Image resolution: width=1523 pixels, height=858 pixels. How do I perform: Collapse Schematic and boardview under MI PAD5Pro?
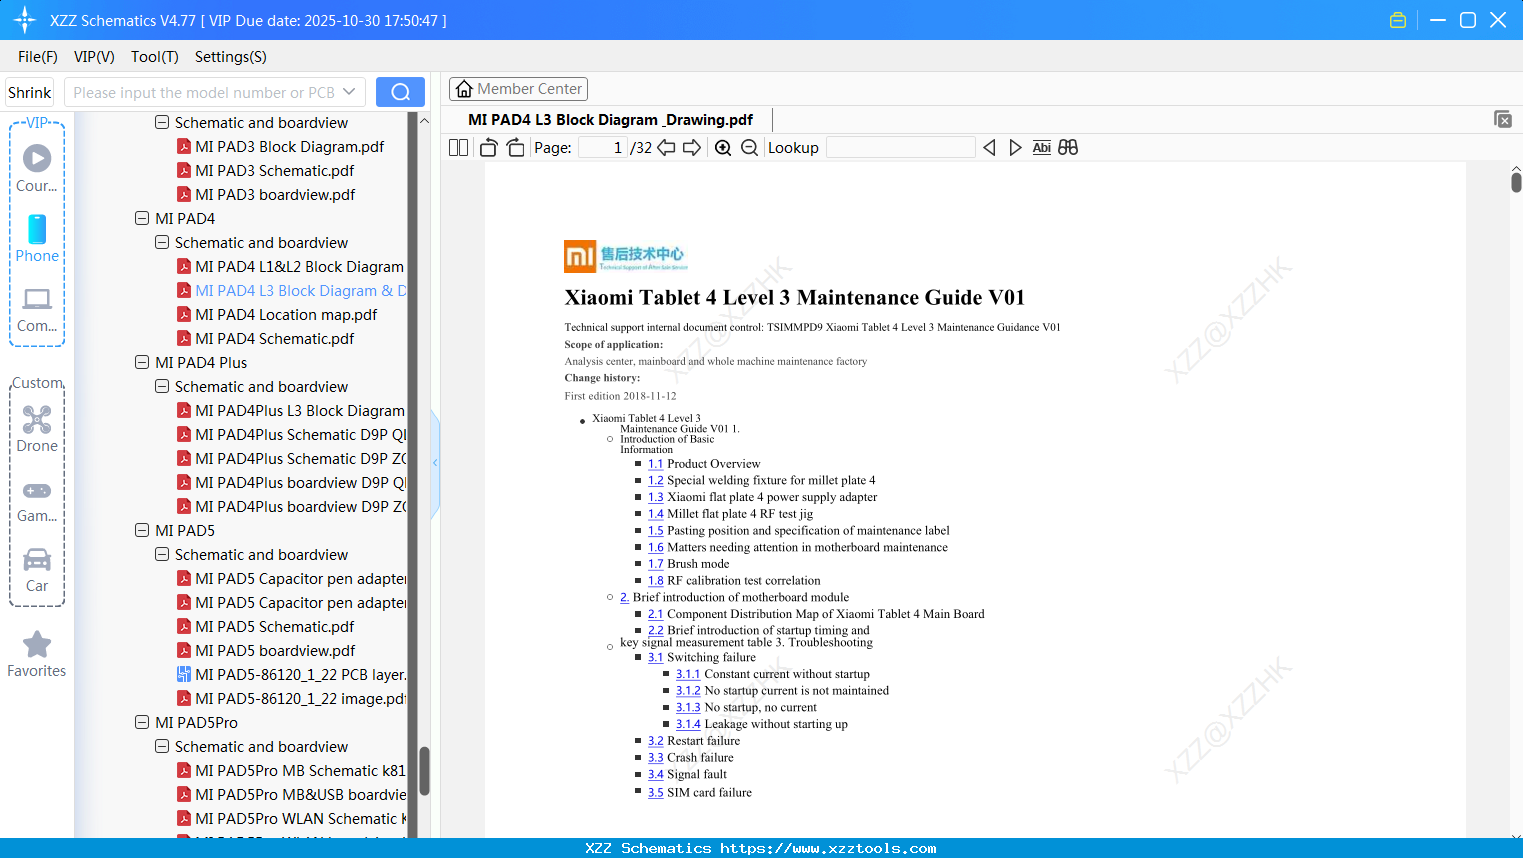[x=162, y=746]
